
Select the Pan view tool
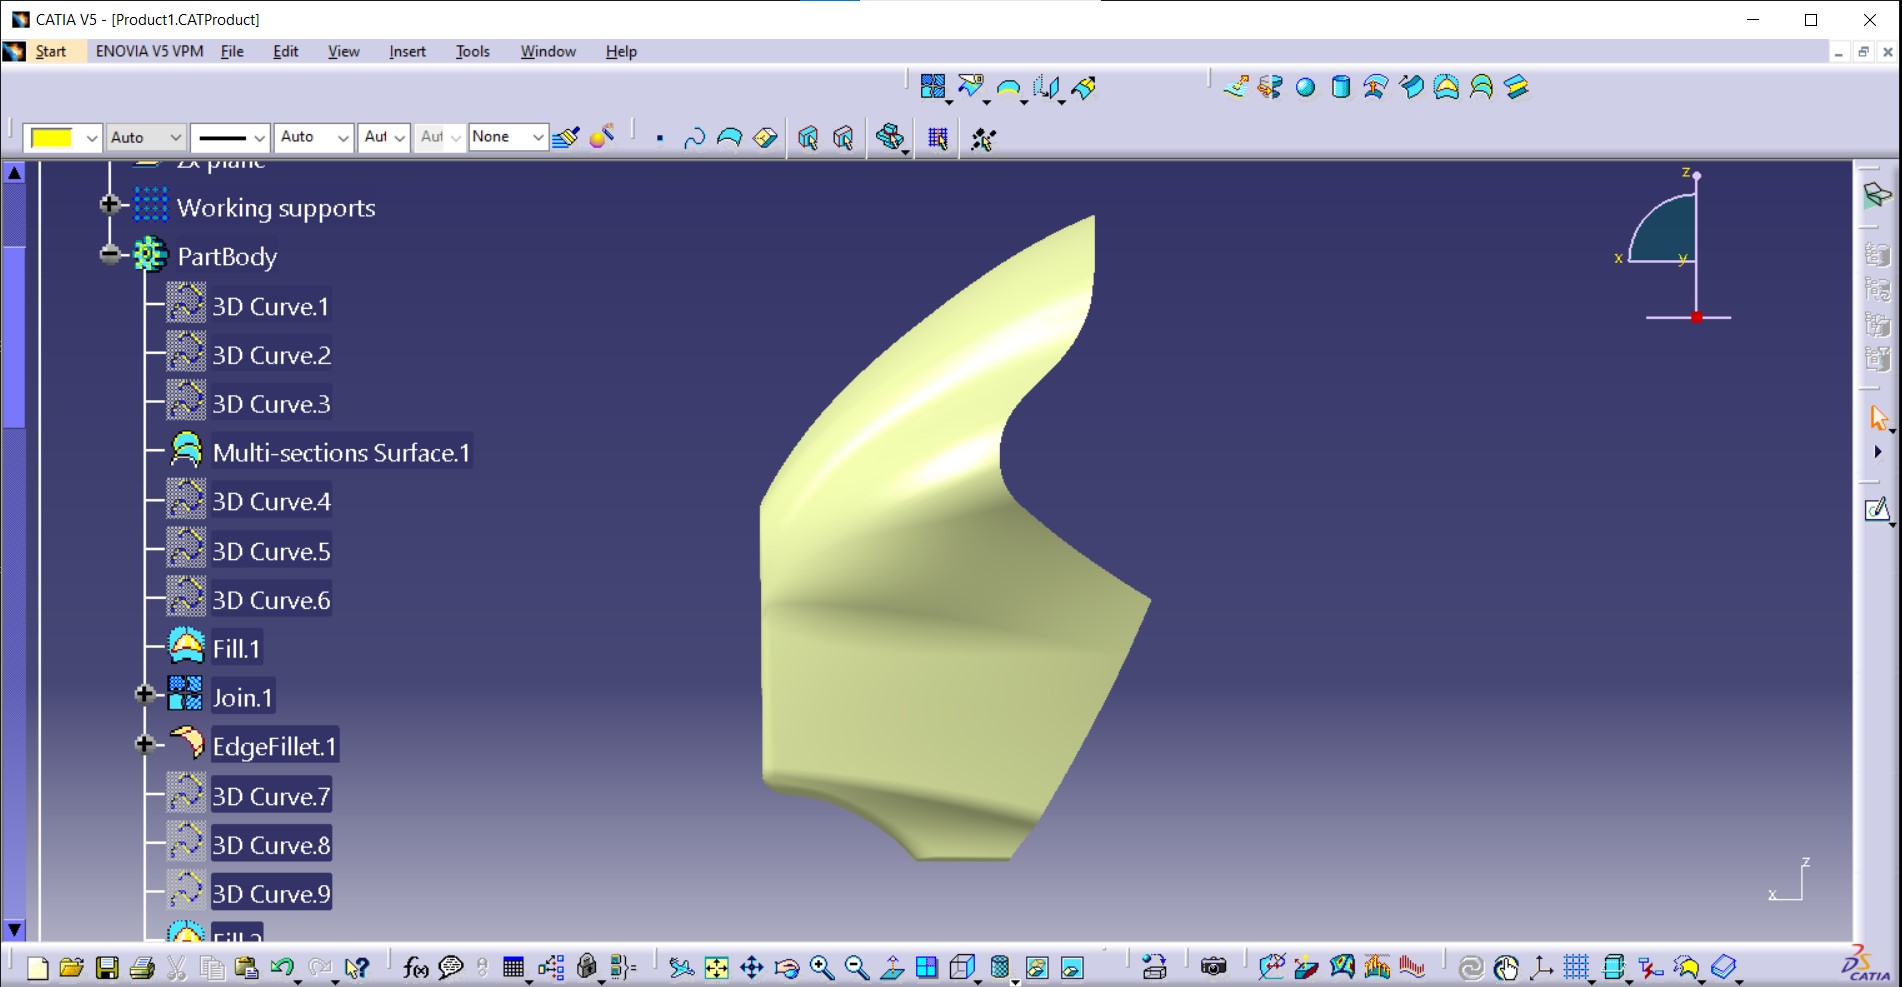click(x=751, y=967)
